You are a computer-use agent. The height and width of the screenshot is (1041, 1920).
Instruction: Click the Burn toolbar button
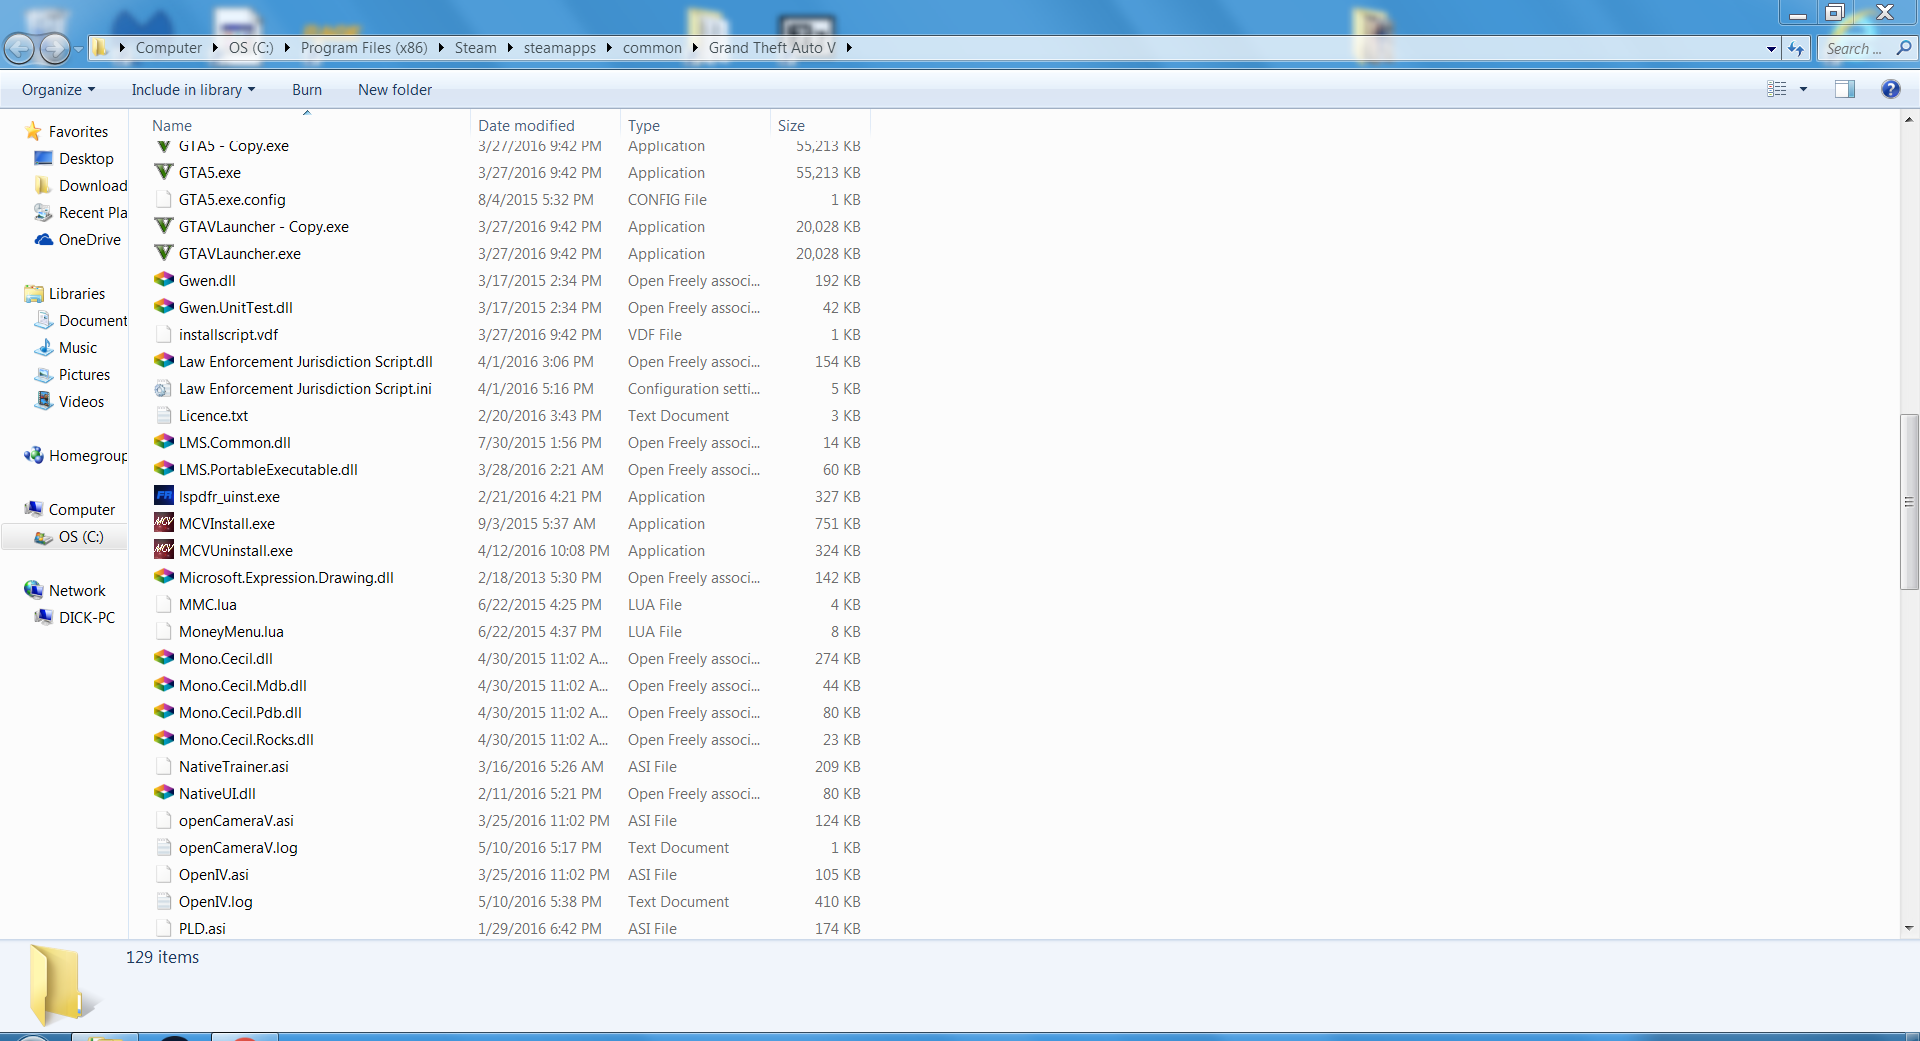coord(307,90)
